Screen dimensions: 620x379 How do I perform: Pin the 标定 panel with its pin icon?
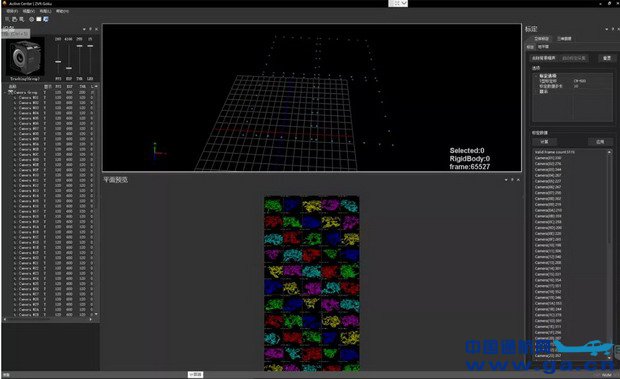(x=613, y=29)
